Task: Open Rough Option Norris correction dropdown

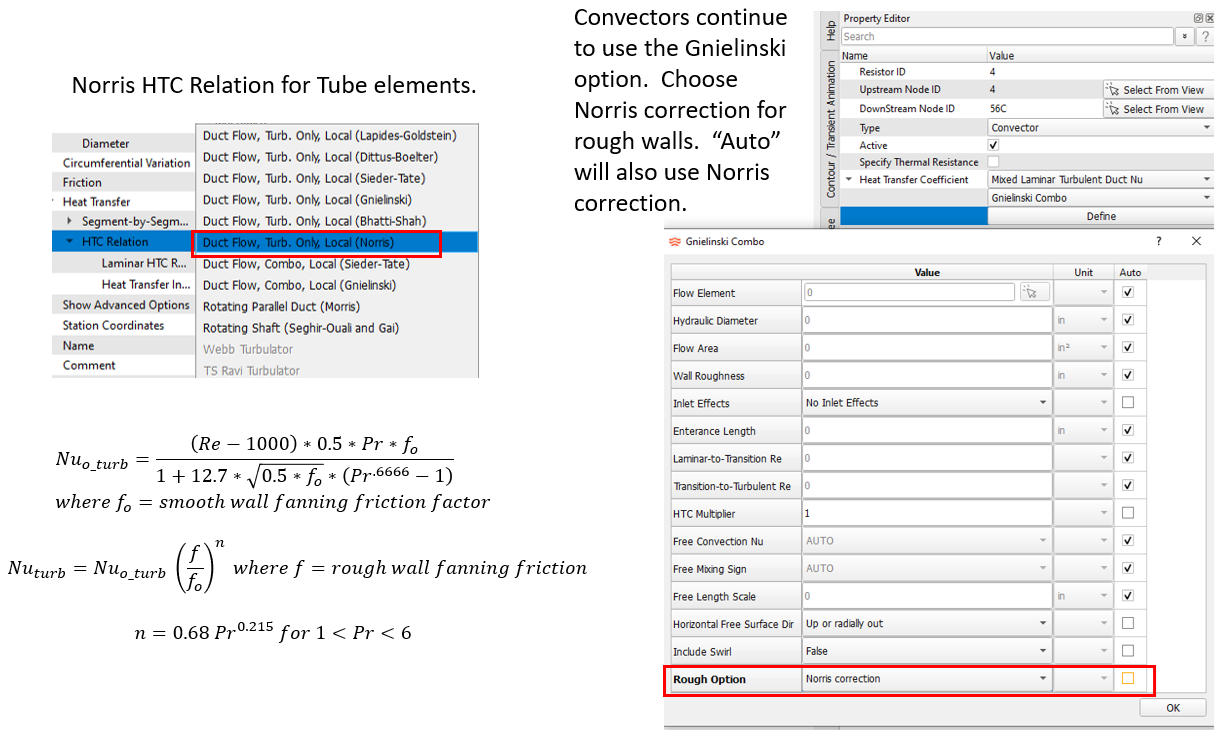Action: 927,679
